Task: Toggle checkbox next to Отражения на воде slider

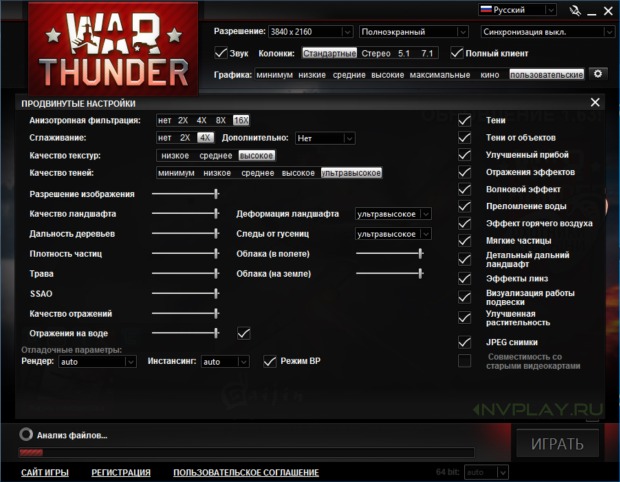Action: (x=244, y=333)
